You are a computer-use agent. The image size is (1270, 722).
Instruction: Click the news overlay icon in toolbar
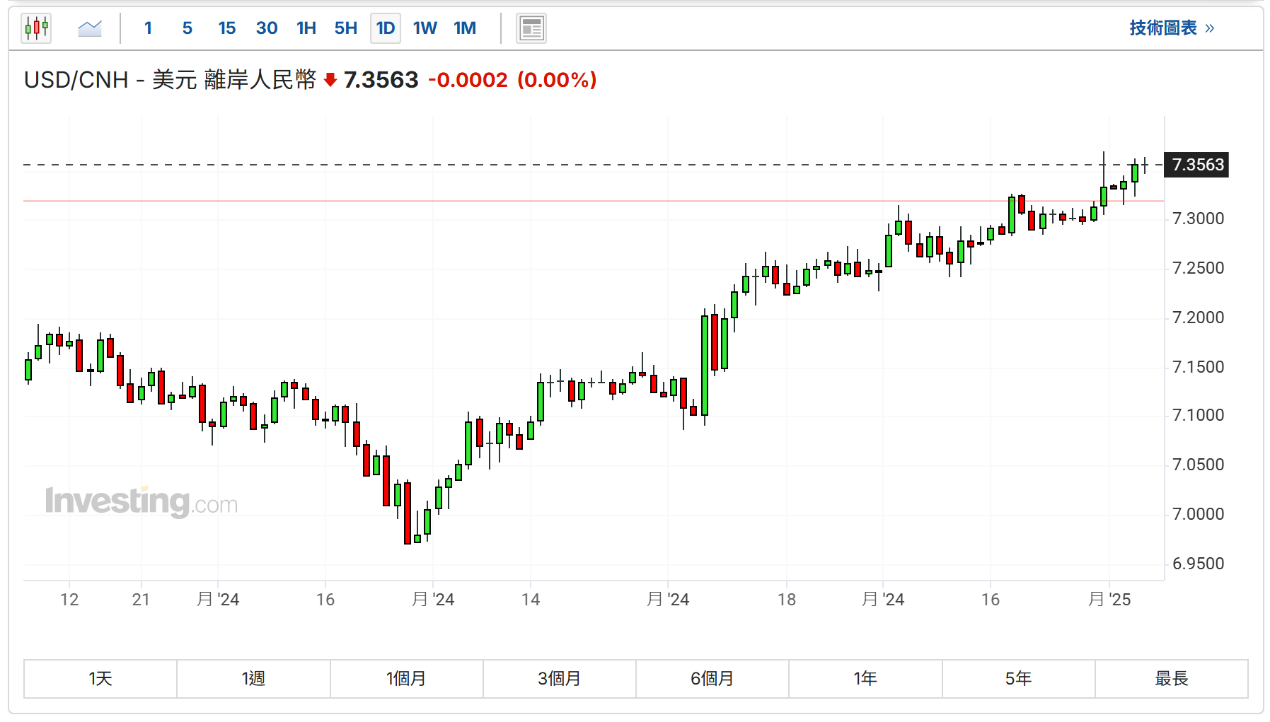click(x=531, y=28)
